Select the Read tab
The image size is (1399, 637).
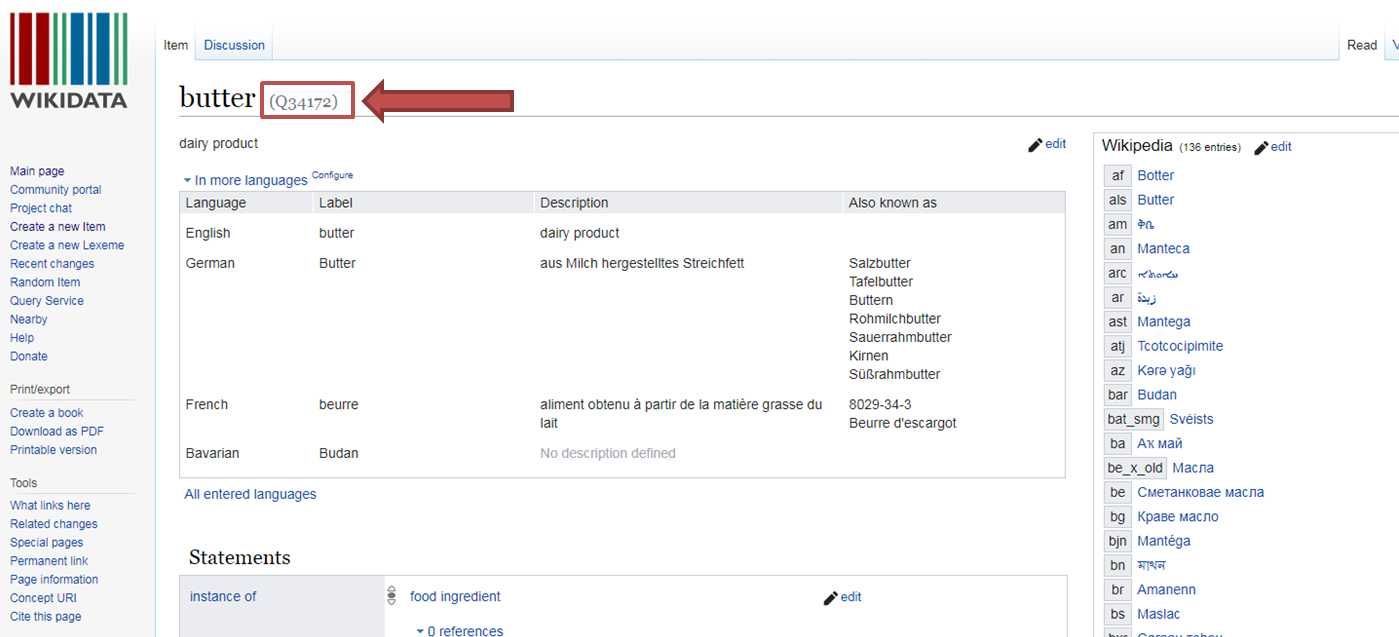1361,45
